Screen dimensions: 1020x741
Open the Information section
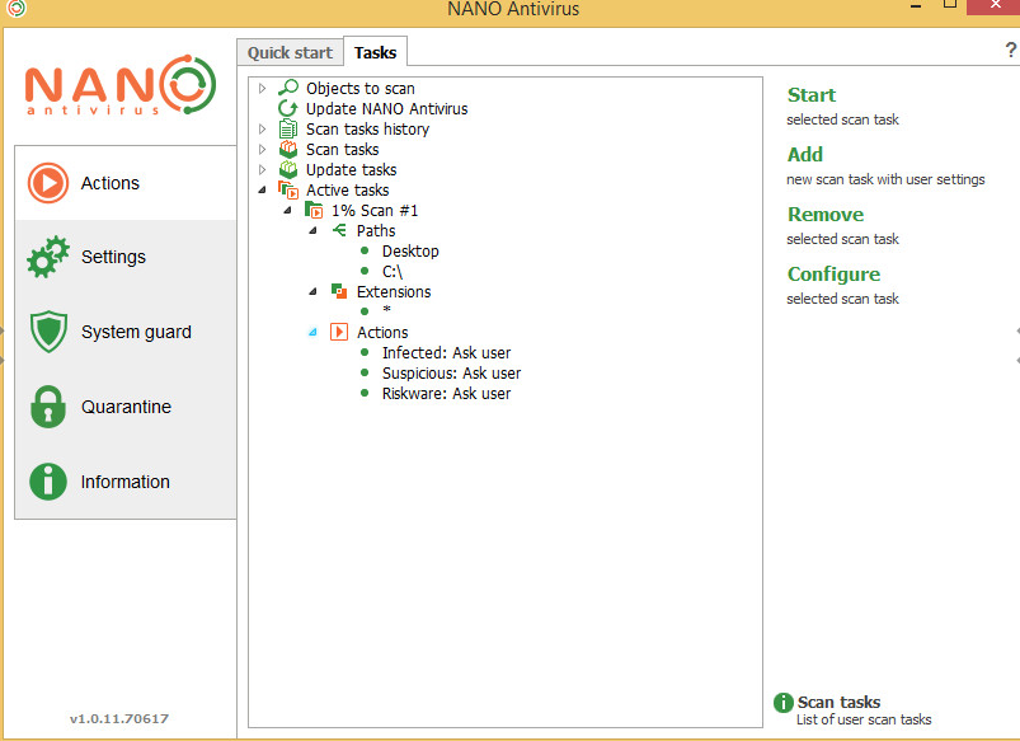coord(126,482)
